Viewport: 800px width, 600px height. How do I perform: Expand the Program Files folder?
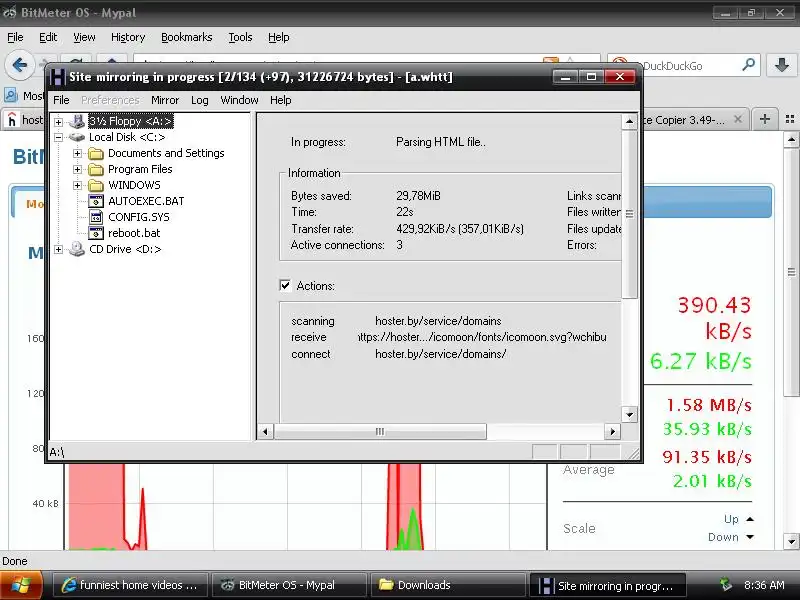(78, 169)
